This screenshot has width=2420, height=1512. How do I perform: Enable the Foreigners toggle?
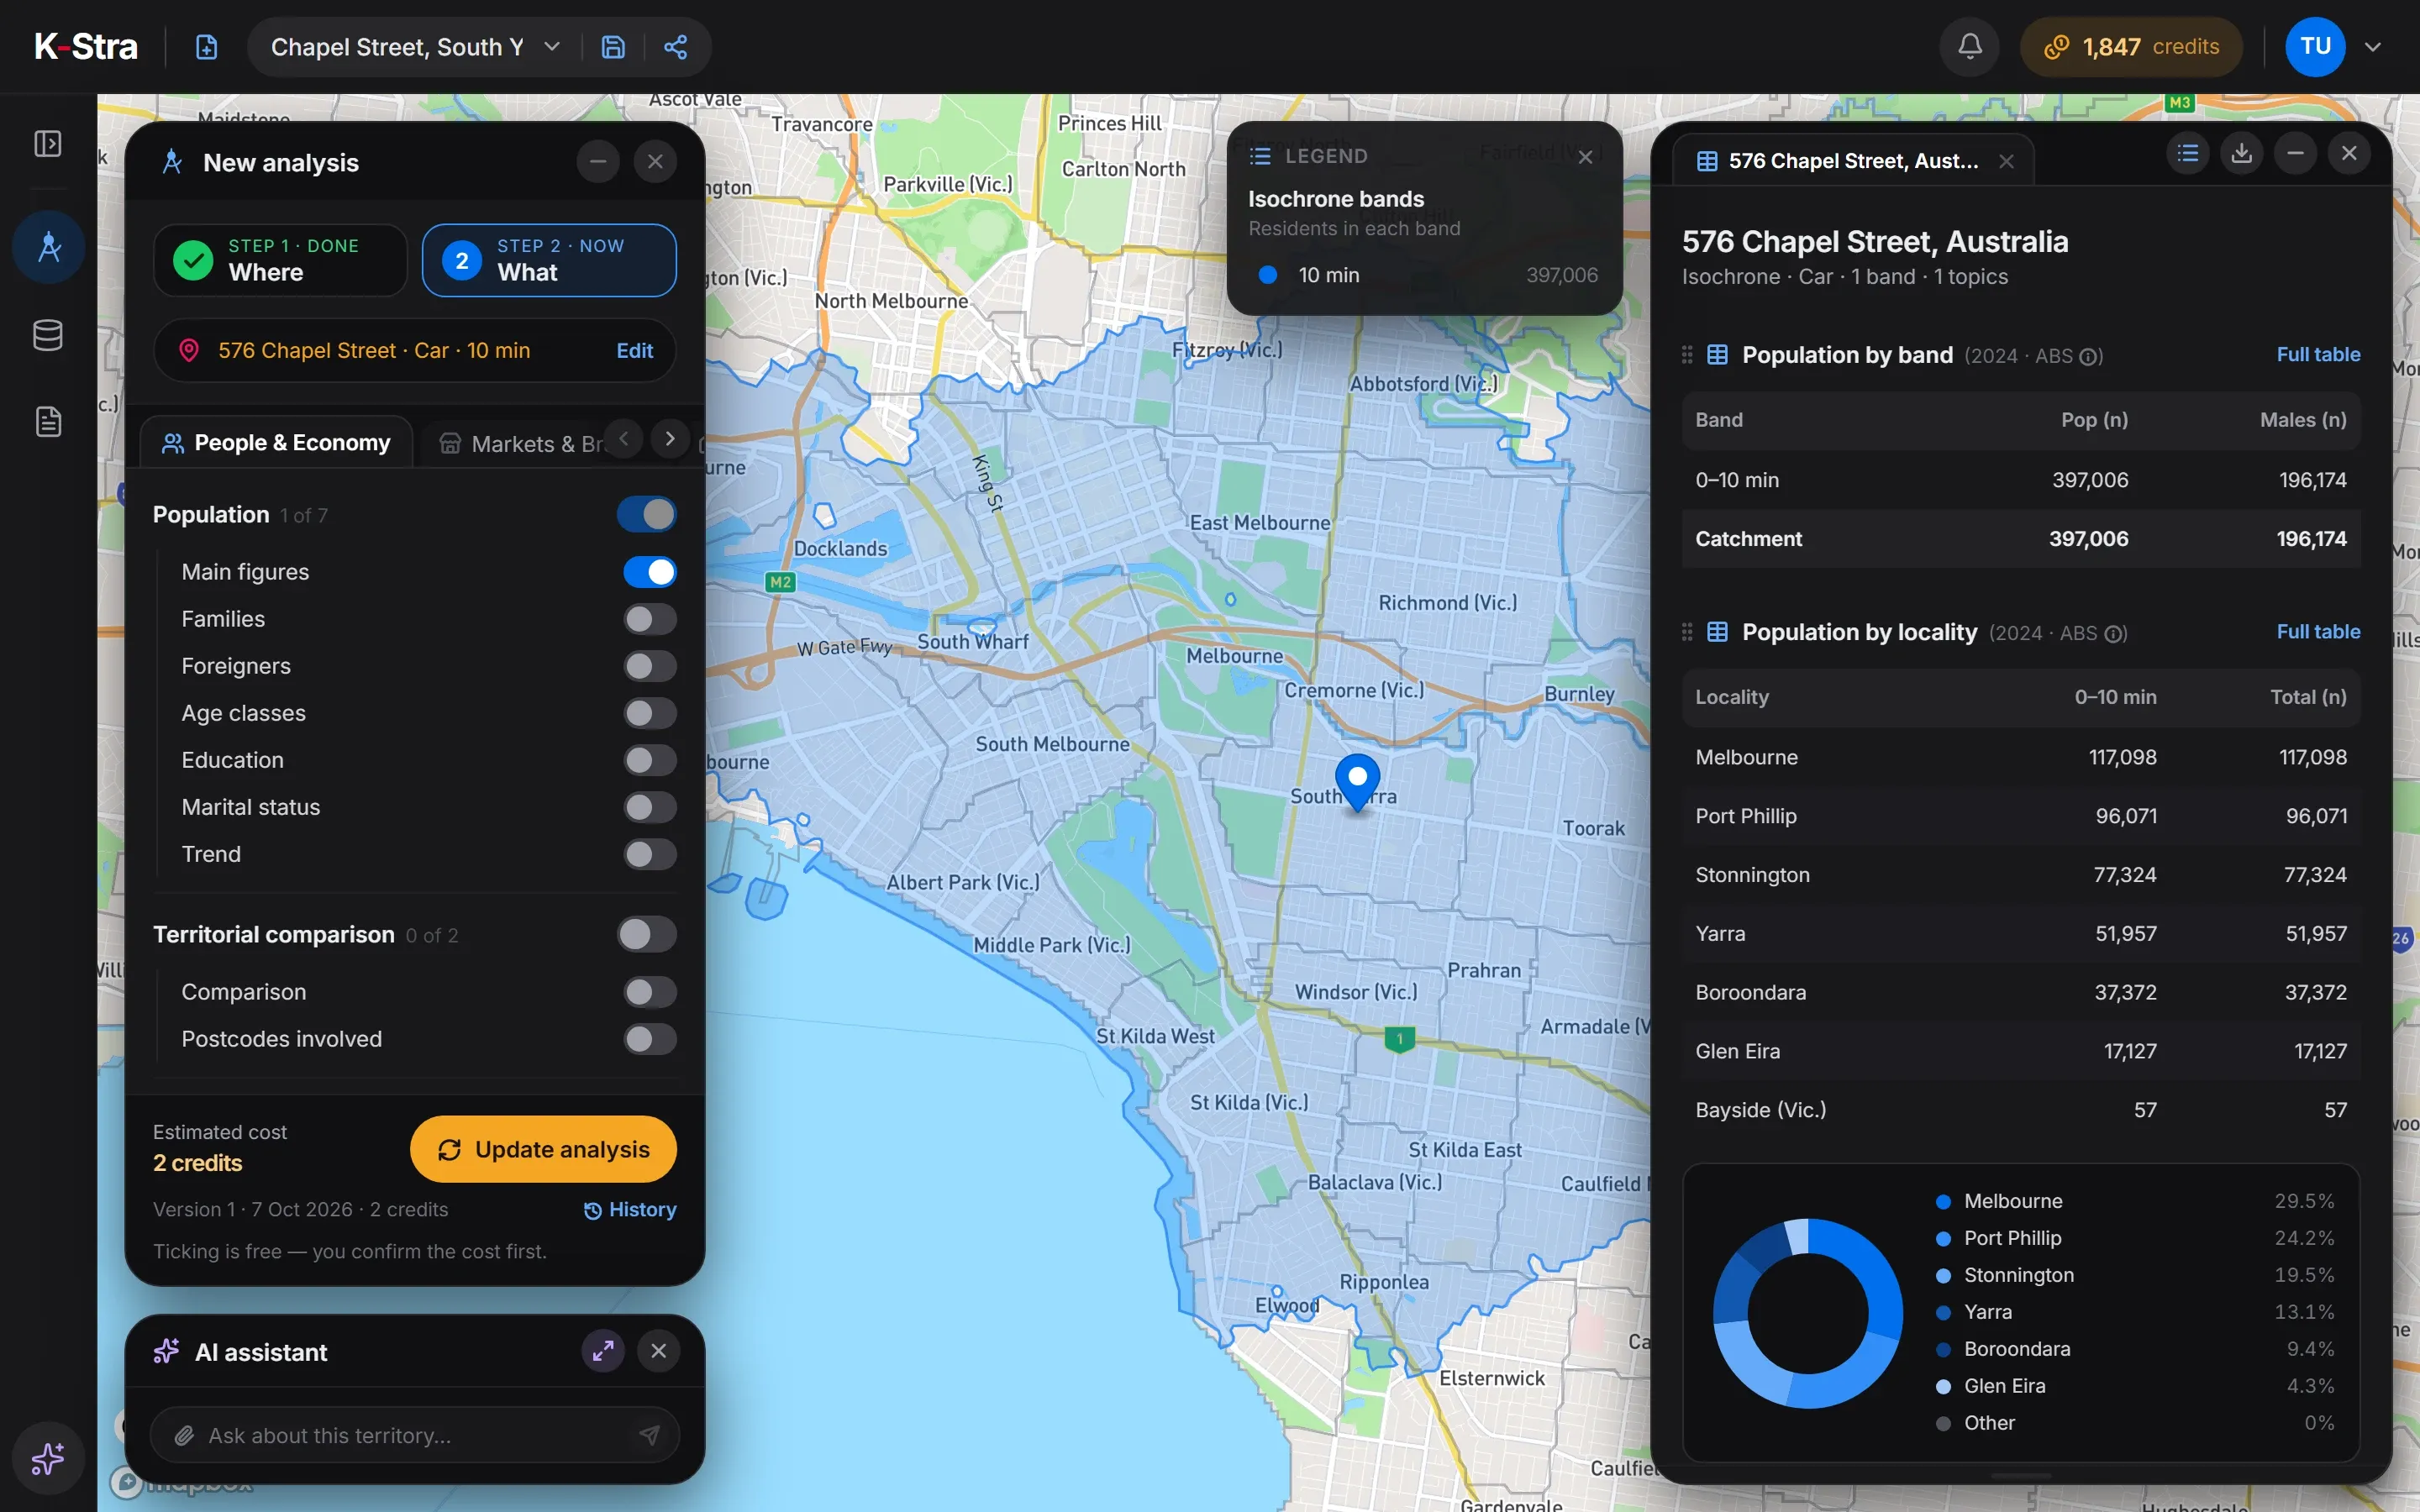click(650, 666)
